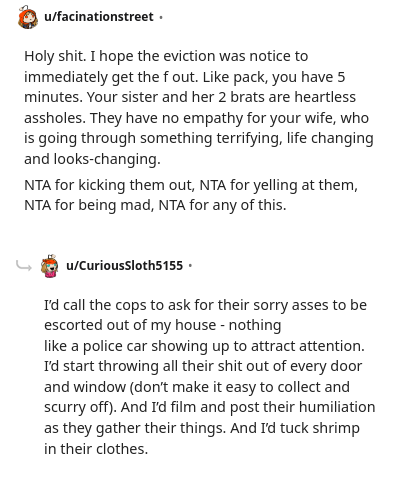Click the 'in their clothes.' ending line
Screen dimensions: 400x484
(96, 449)
